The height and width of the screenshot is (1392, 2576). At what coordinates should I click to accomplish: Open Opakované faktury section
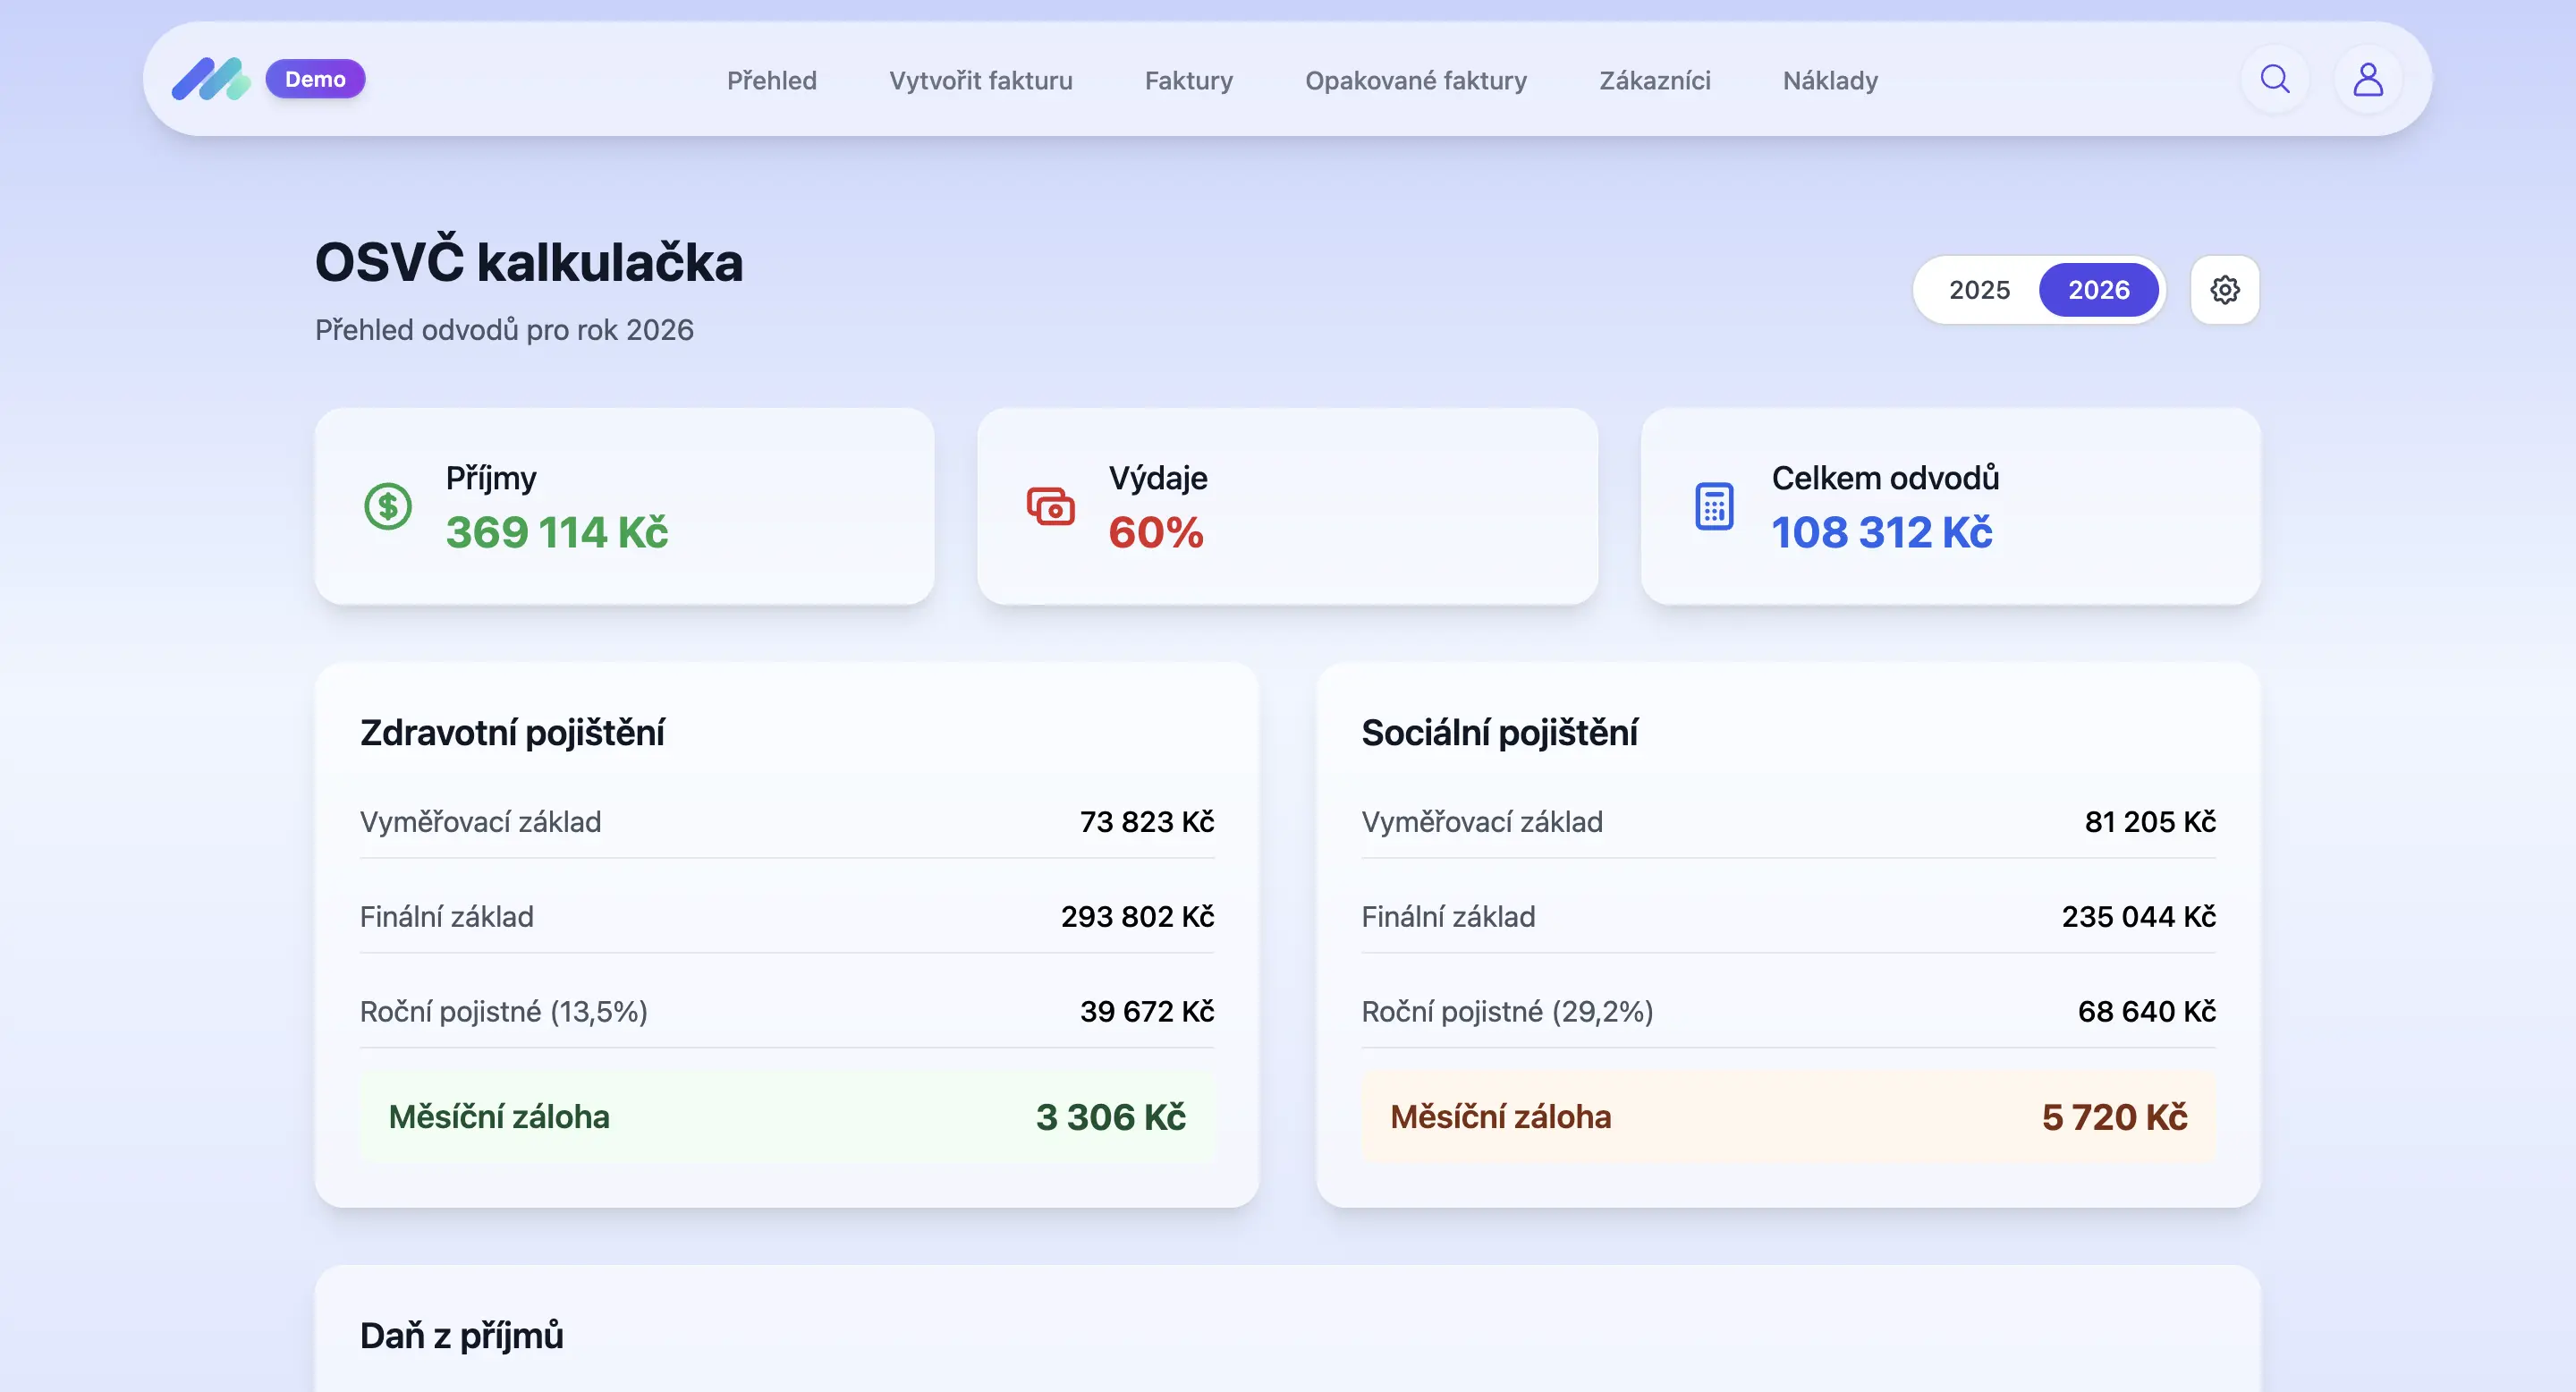click(1415, 80)
